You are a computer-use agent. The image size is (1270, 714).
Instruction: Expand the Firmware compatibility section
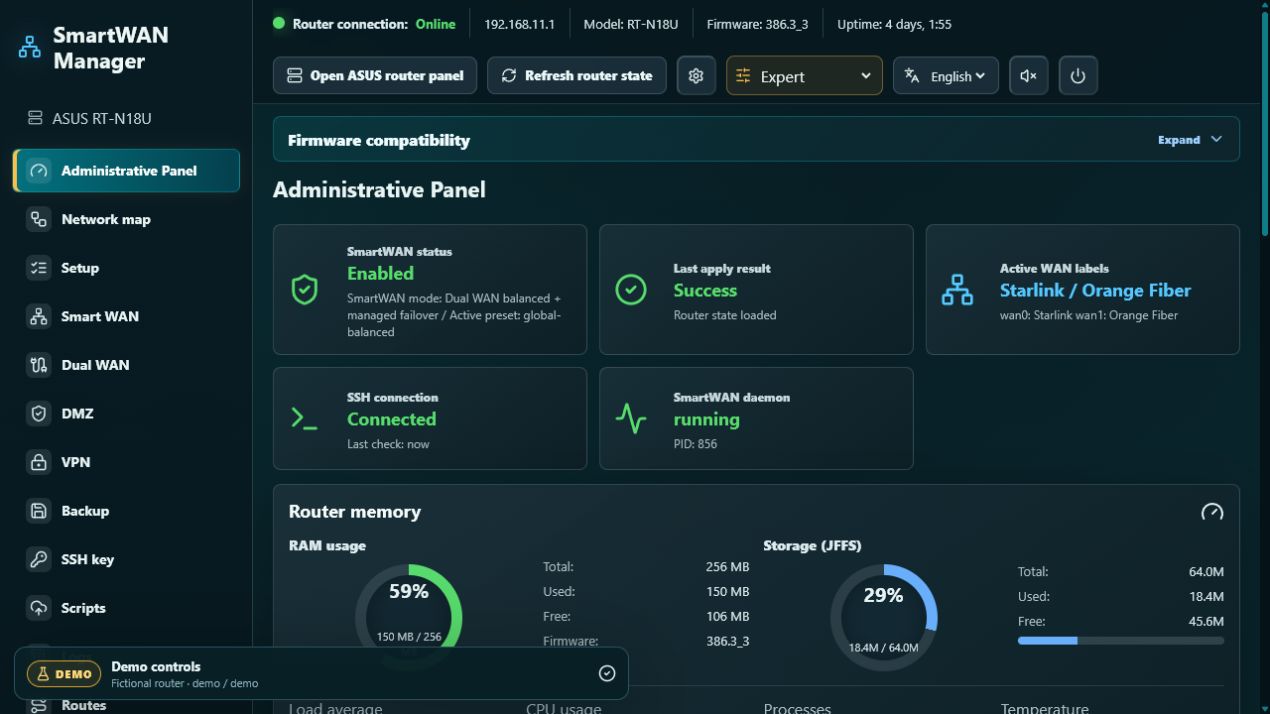pyautogui.click(x=1190, y=140)
